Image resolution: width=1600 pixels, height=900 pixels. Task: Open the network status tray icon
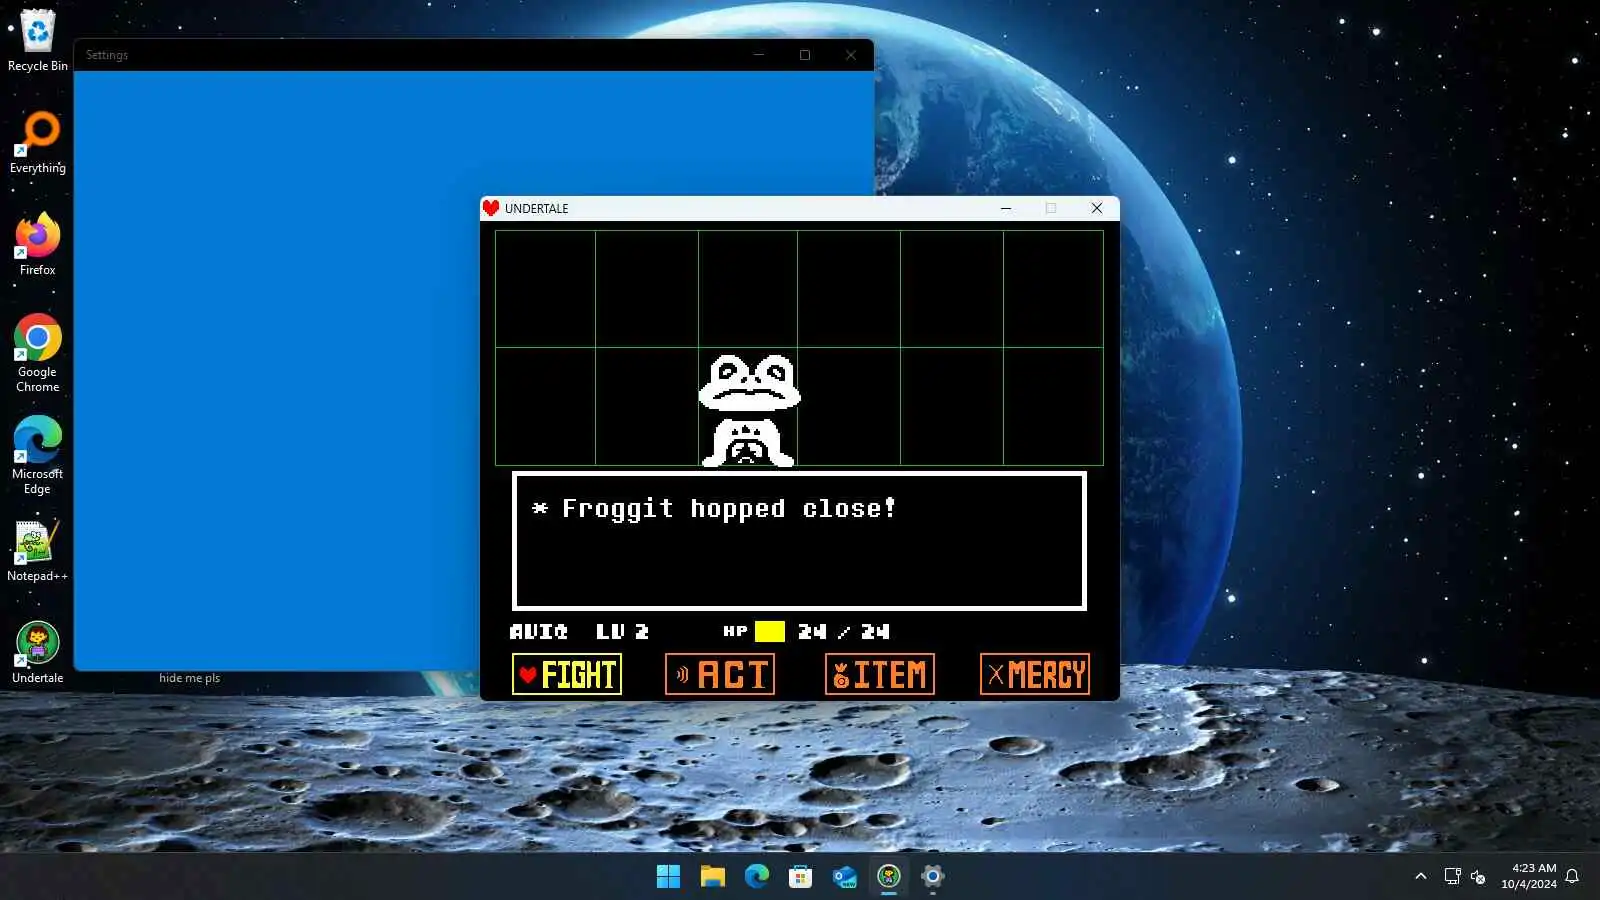(x=1452, y=877)
